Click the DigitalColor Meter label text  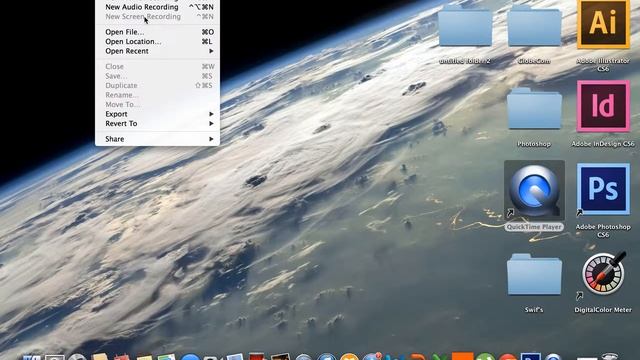click(x=603, y=310)
